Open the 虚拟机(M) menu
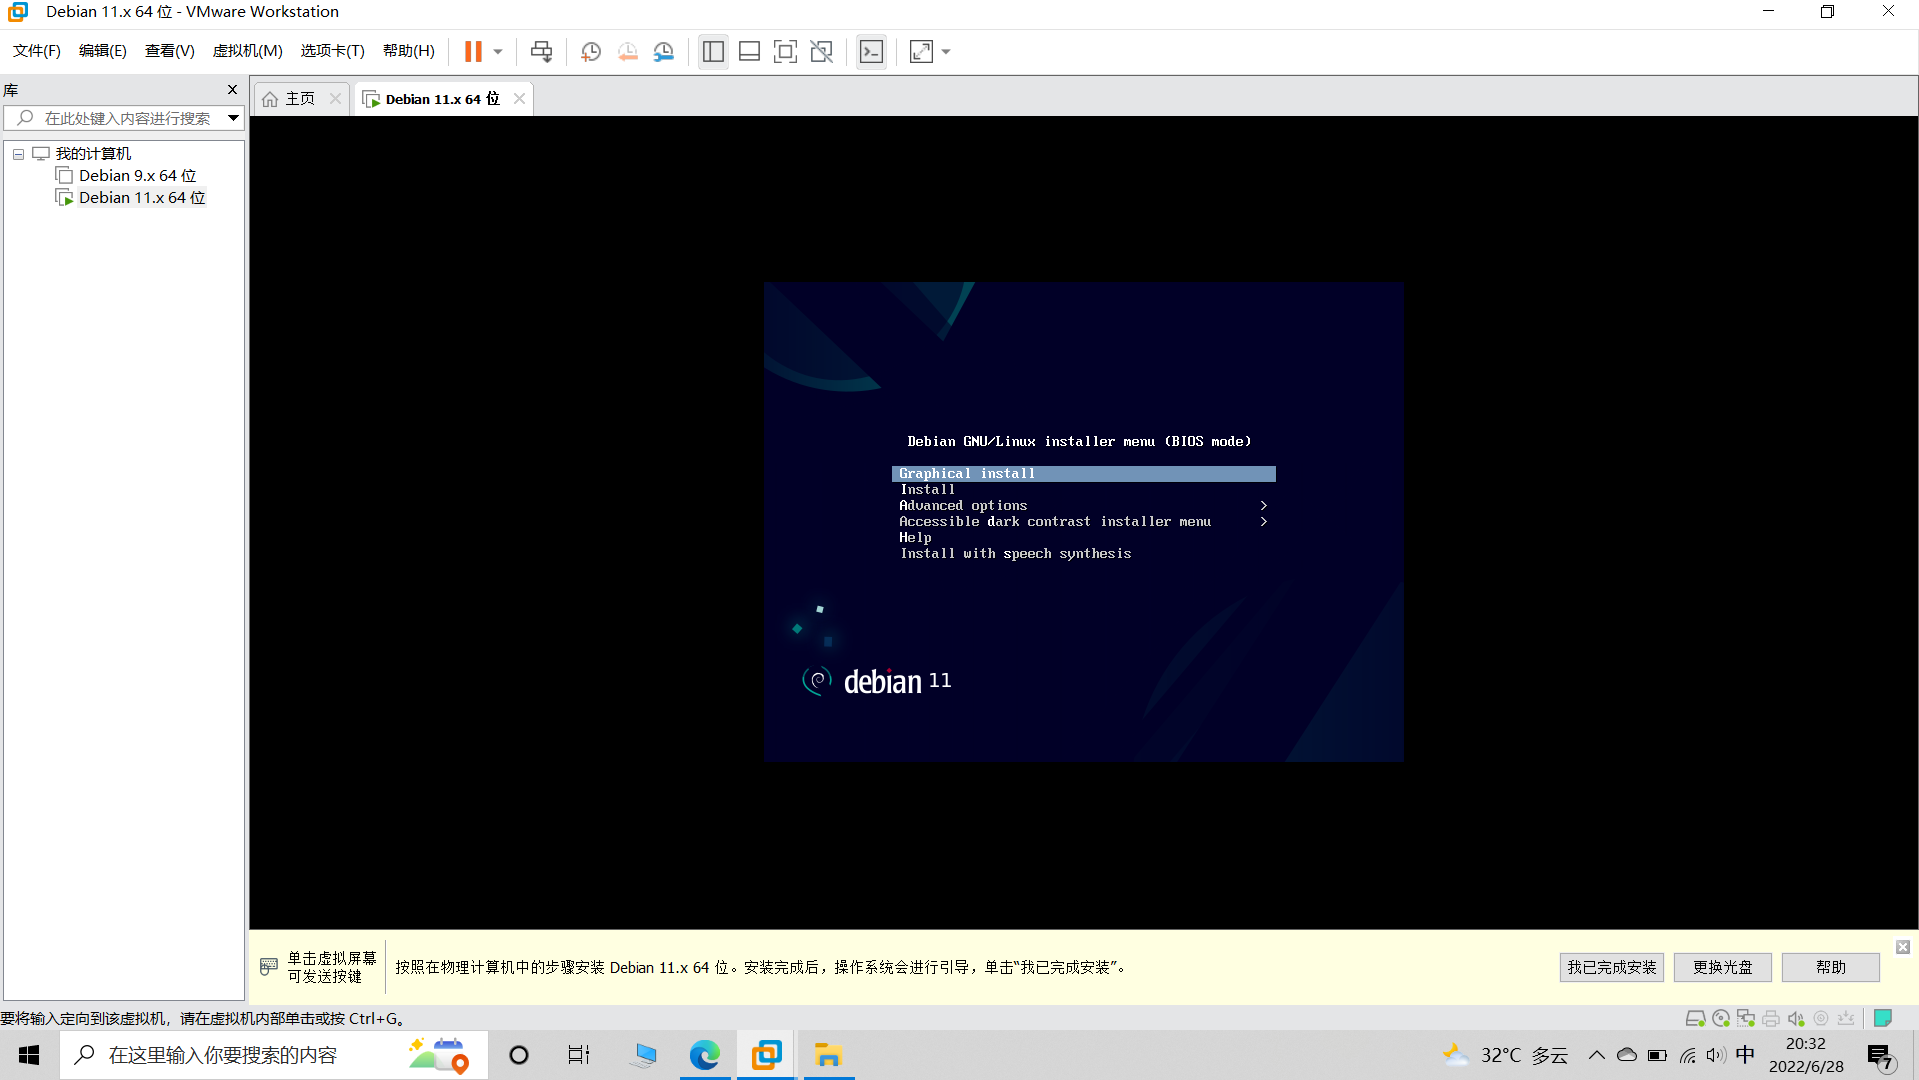Screen dimensions: 1919x1080 247,51
